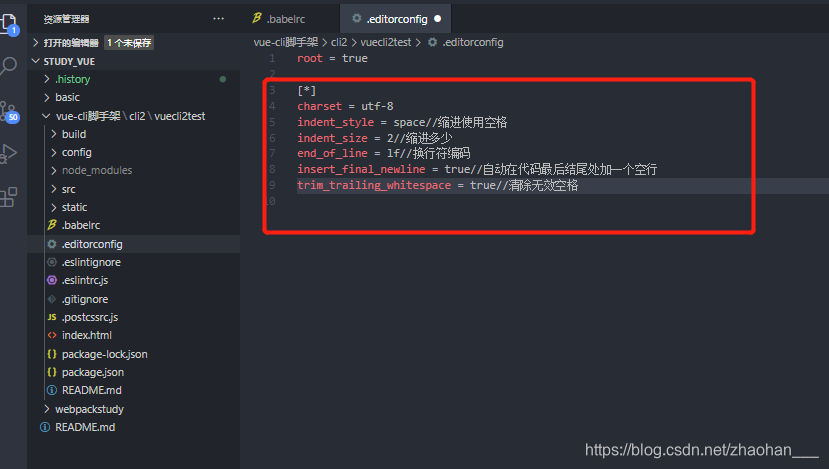Click the insert_final_newline line
829x469 pixels.
[477, 169]
